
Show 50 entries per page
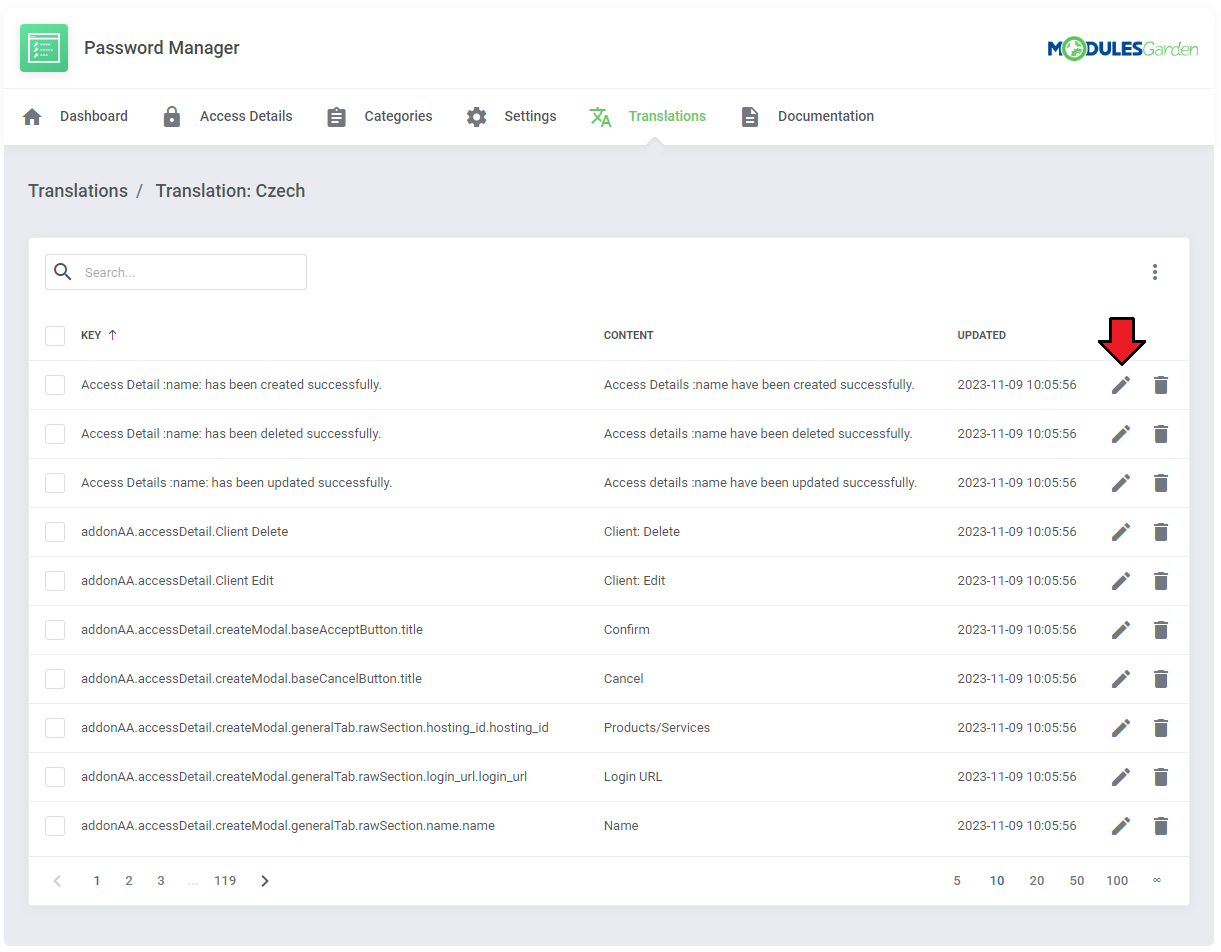(1077, 881)
